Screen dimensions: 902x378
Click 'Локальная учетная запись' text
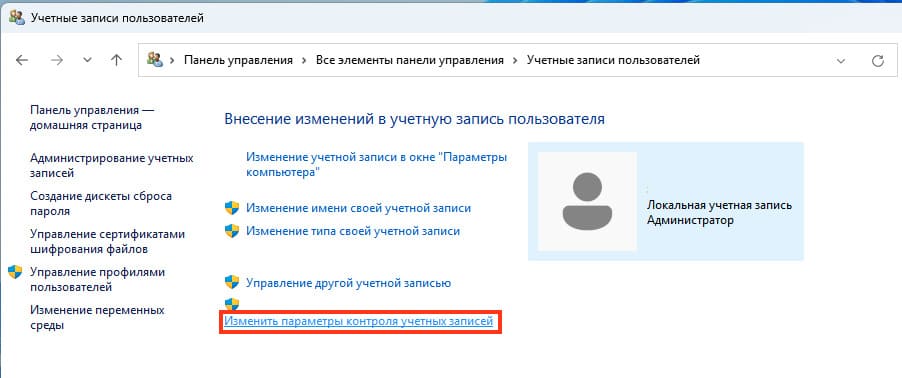tap(720, 205)
